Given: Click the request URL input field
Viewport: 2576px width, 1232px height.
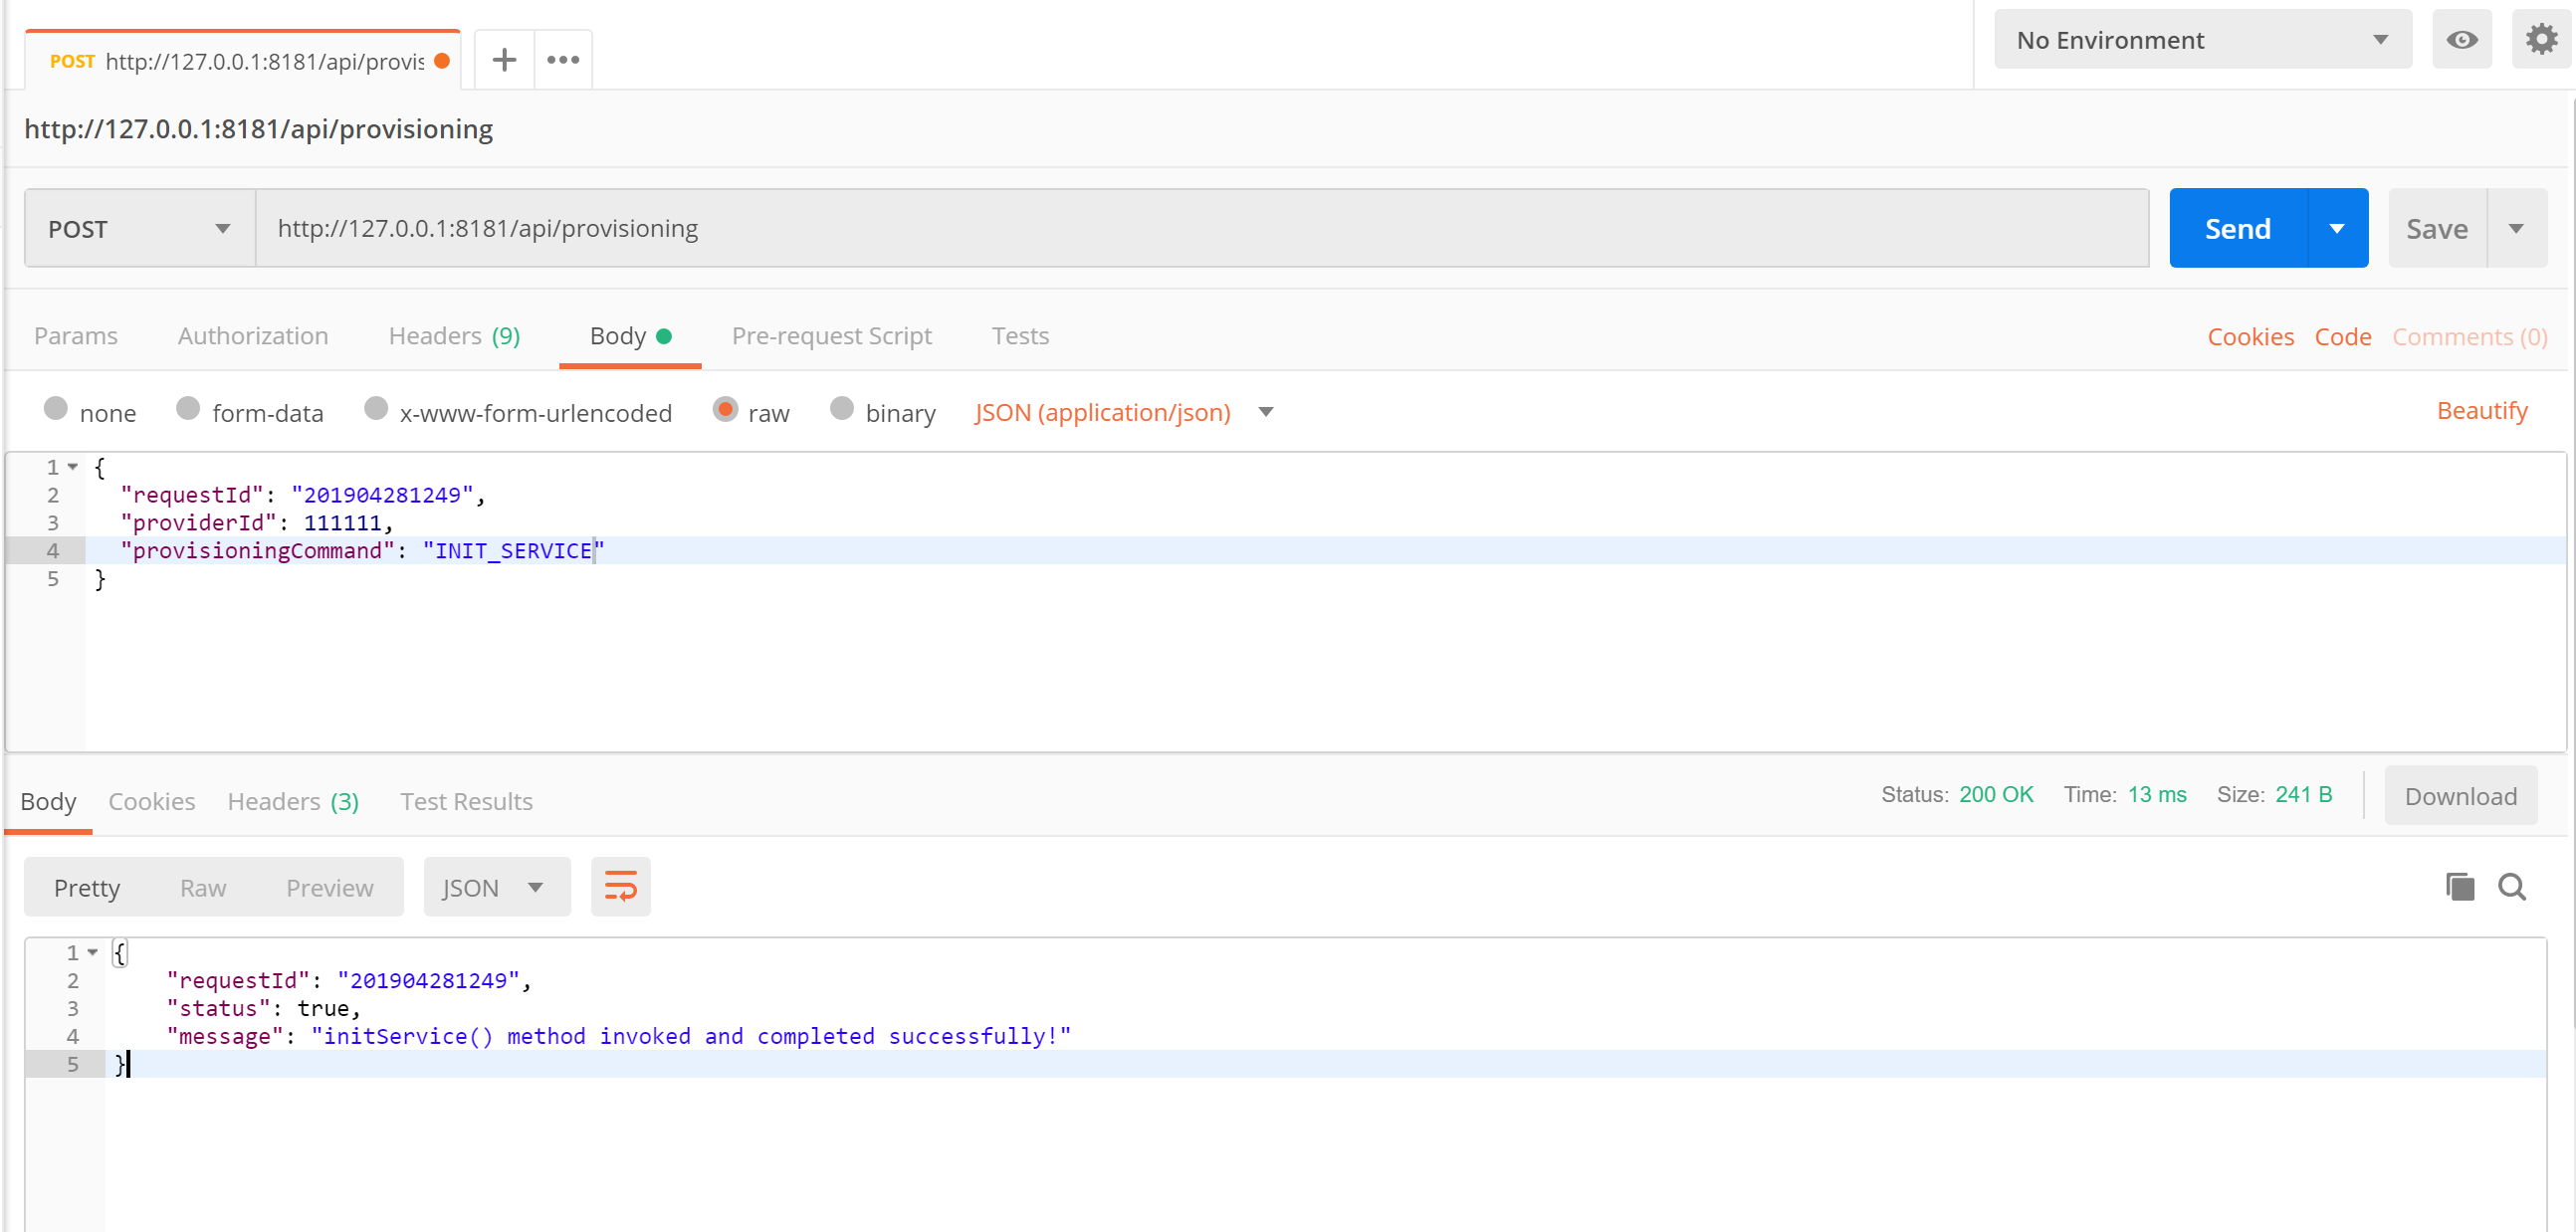Looking at the screenshot, I should [1202, 229].
